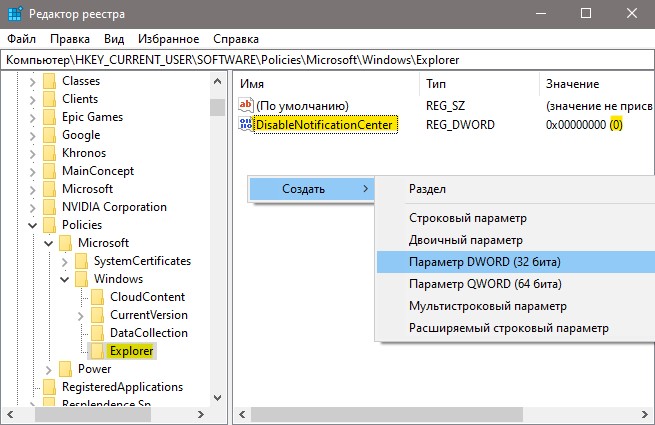Viewport: 655px width, 425px height.
Task: Click the RegisteredApplications folder icon
Action: (50, 387)
